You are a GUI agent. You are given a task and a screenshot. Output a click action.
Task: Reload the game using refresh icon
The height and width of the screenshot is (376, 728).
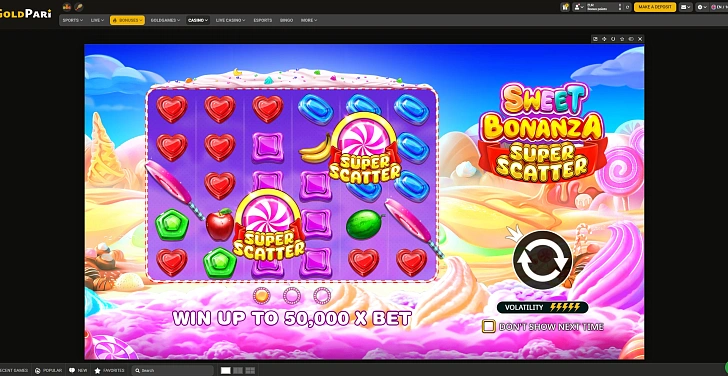click(x=613, y=39)
